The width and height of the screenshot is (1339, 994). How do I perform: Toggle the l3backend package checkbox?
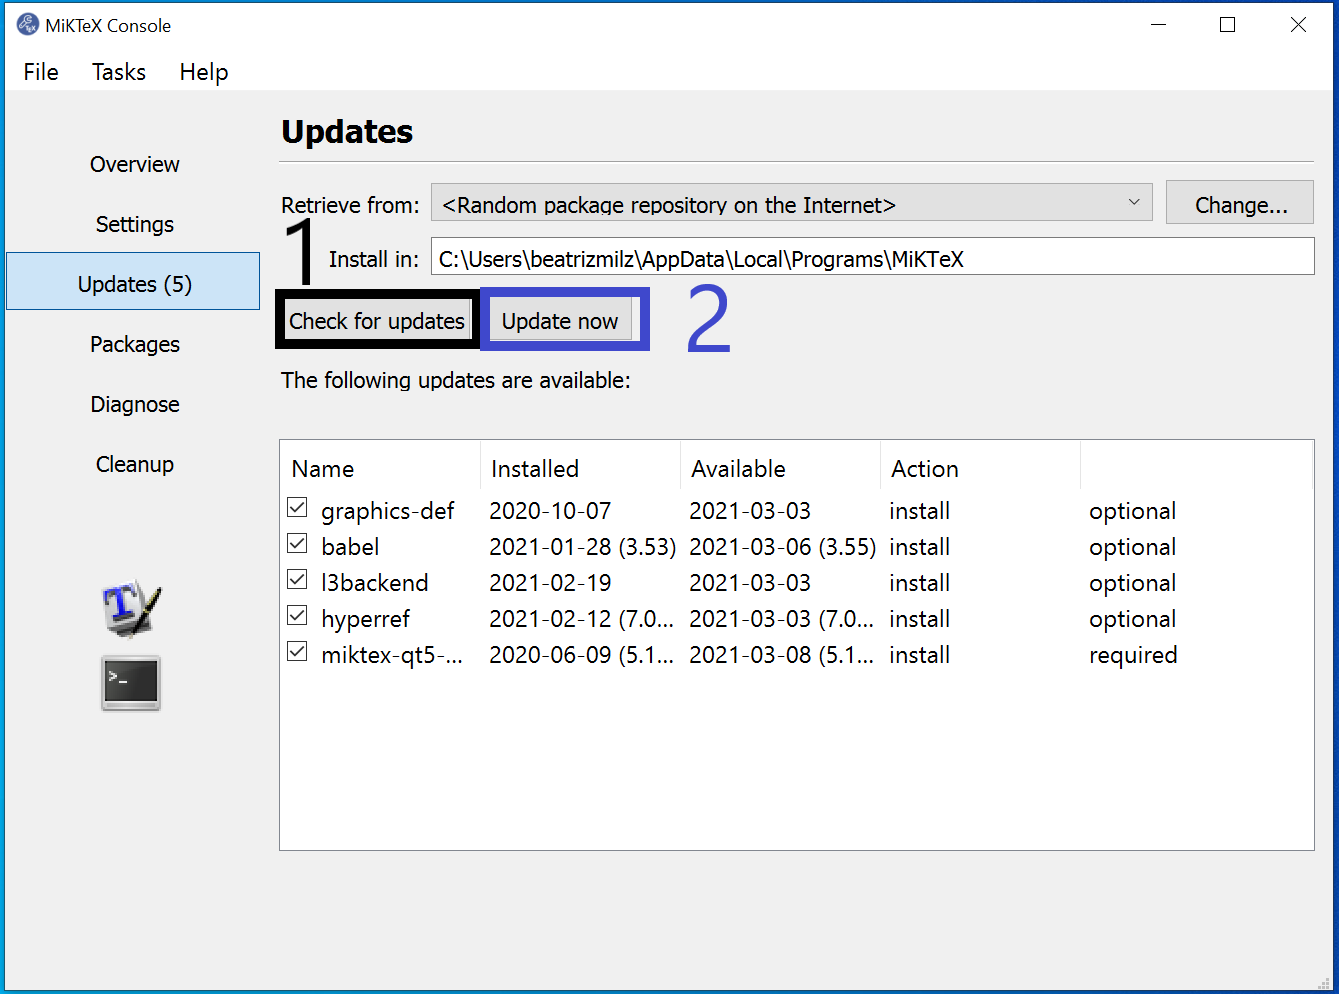coord(297,580)
